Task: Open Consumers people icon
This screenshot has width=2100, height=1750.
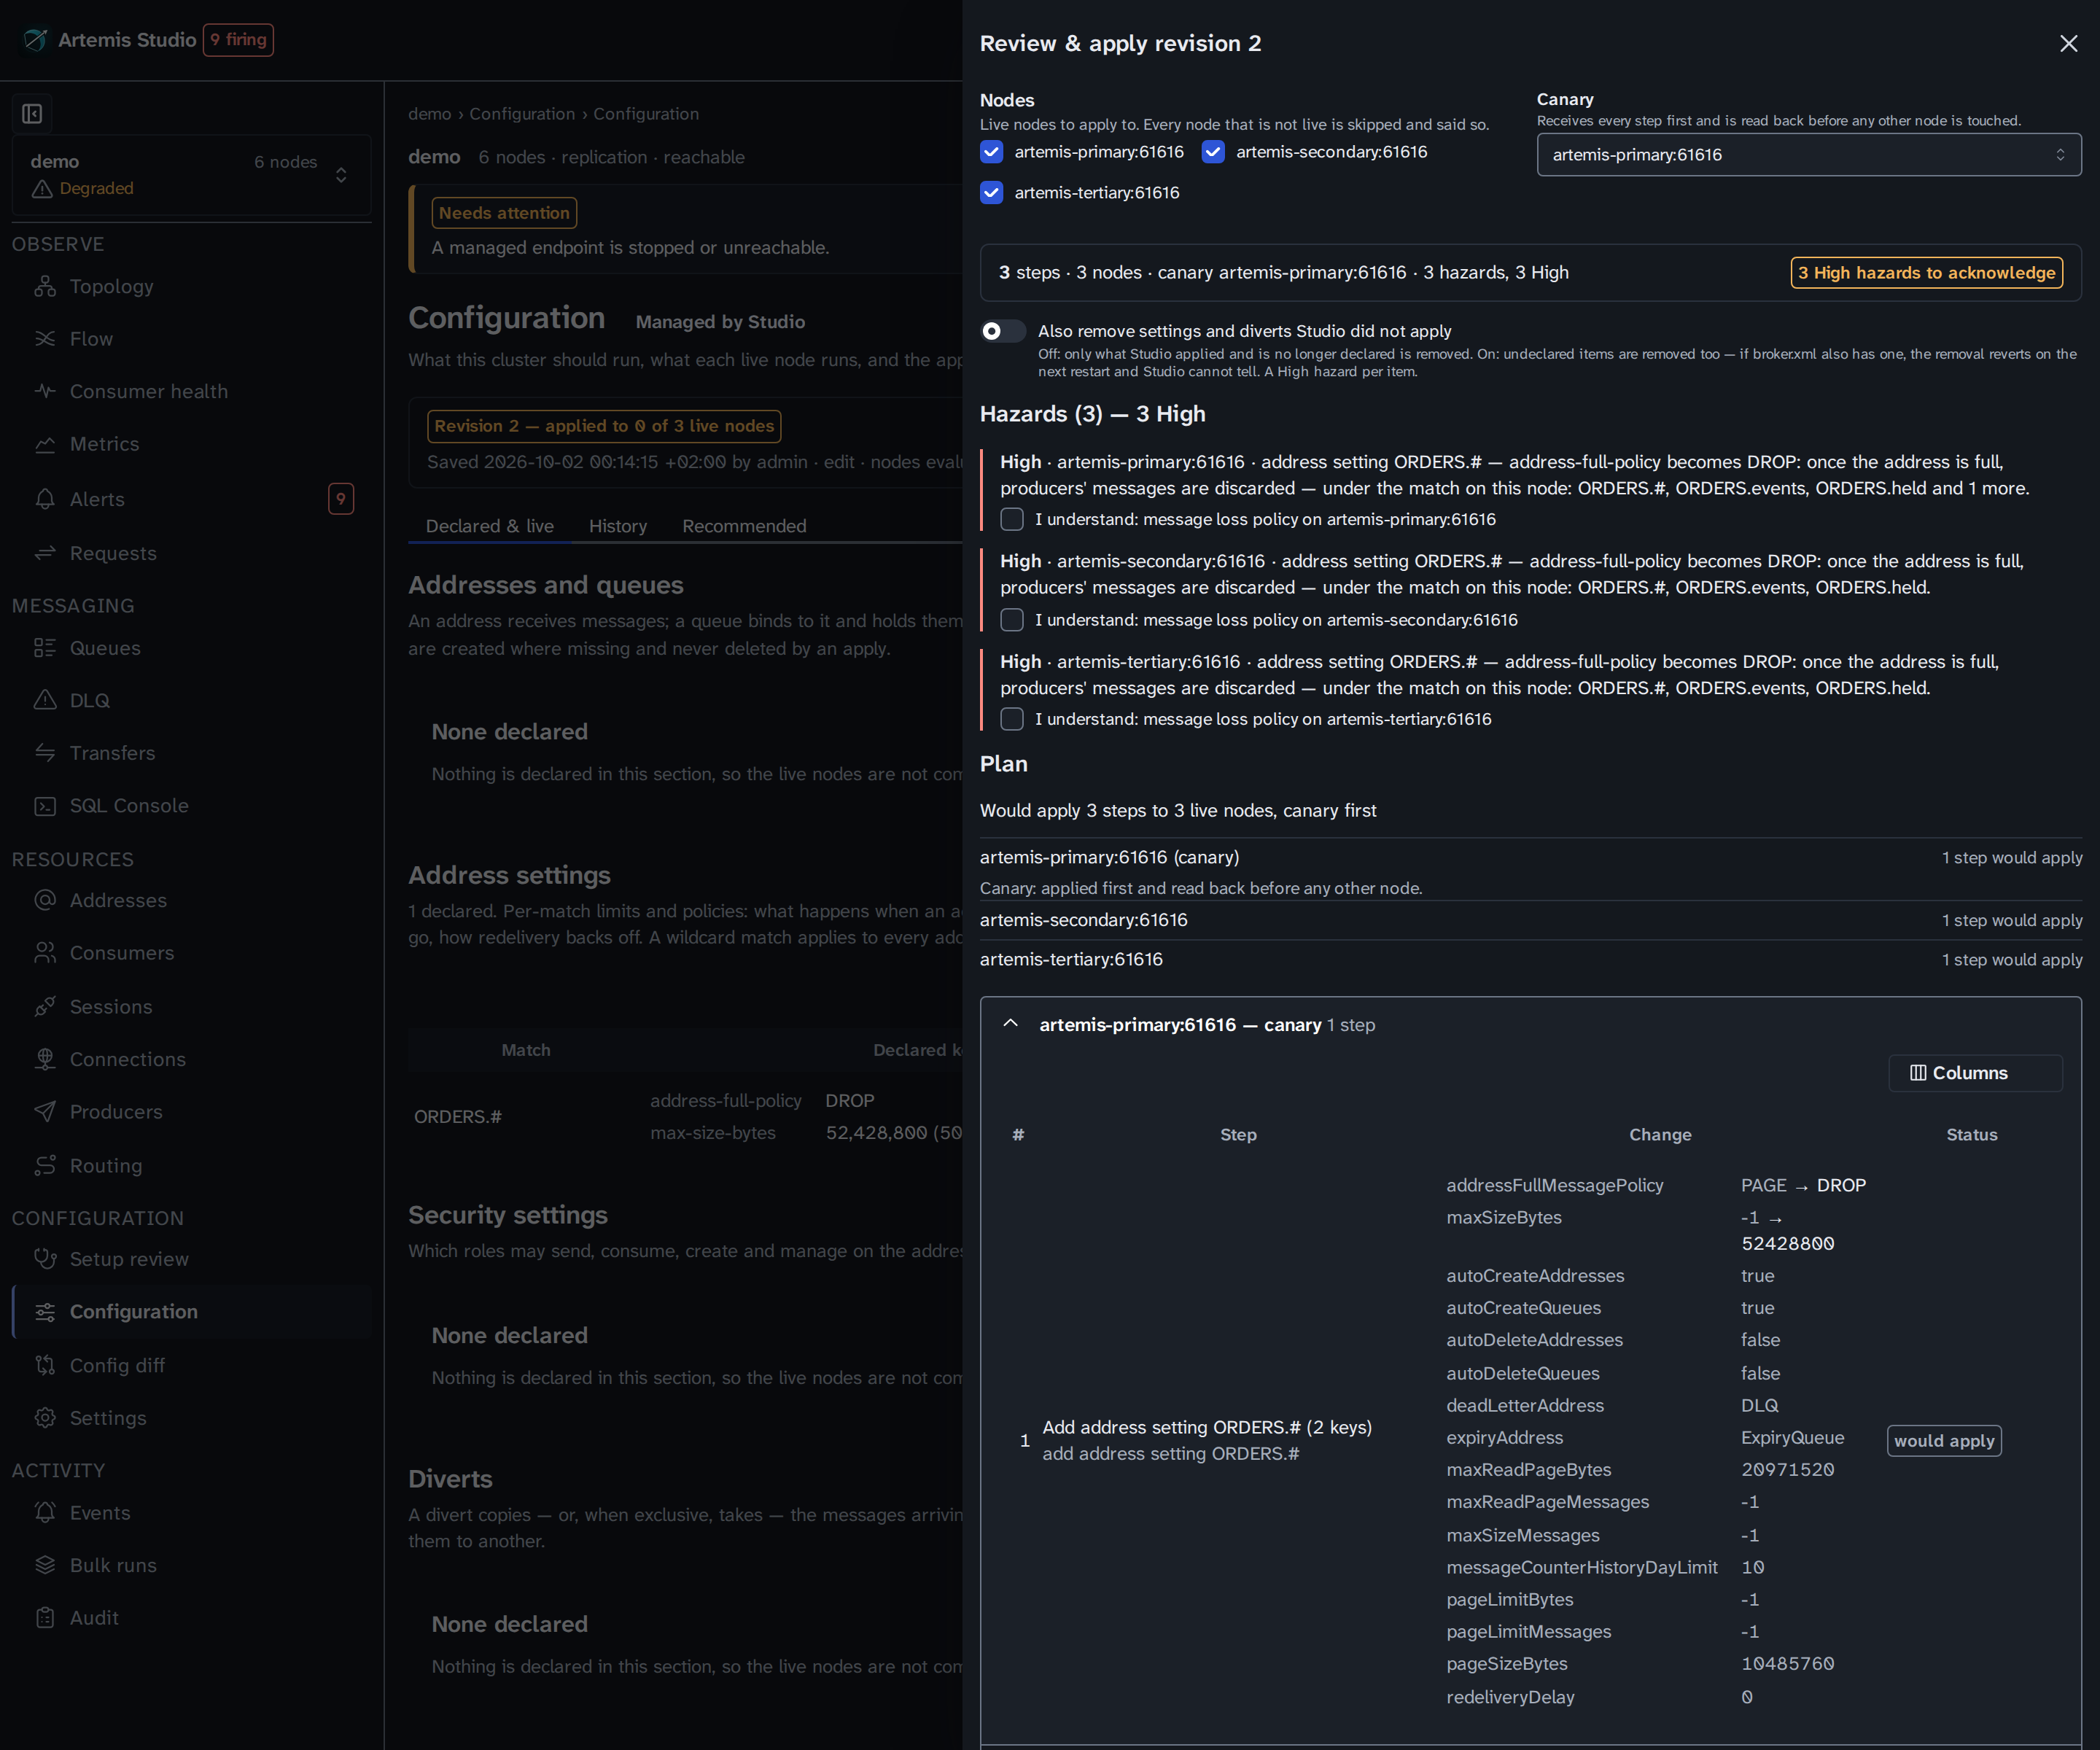Action: pos(45,953)
